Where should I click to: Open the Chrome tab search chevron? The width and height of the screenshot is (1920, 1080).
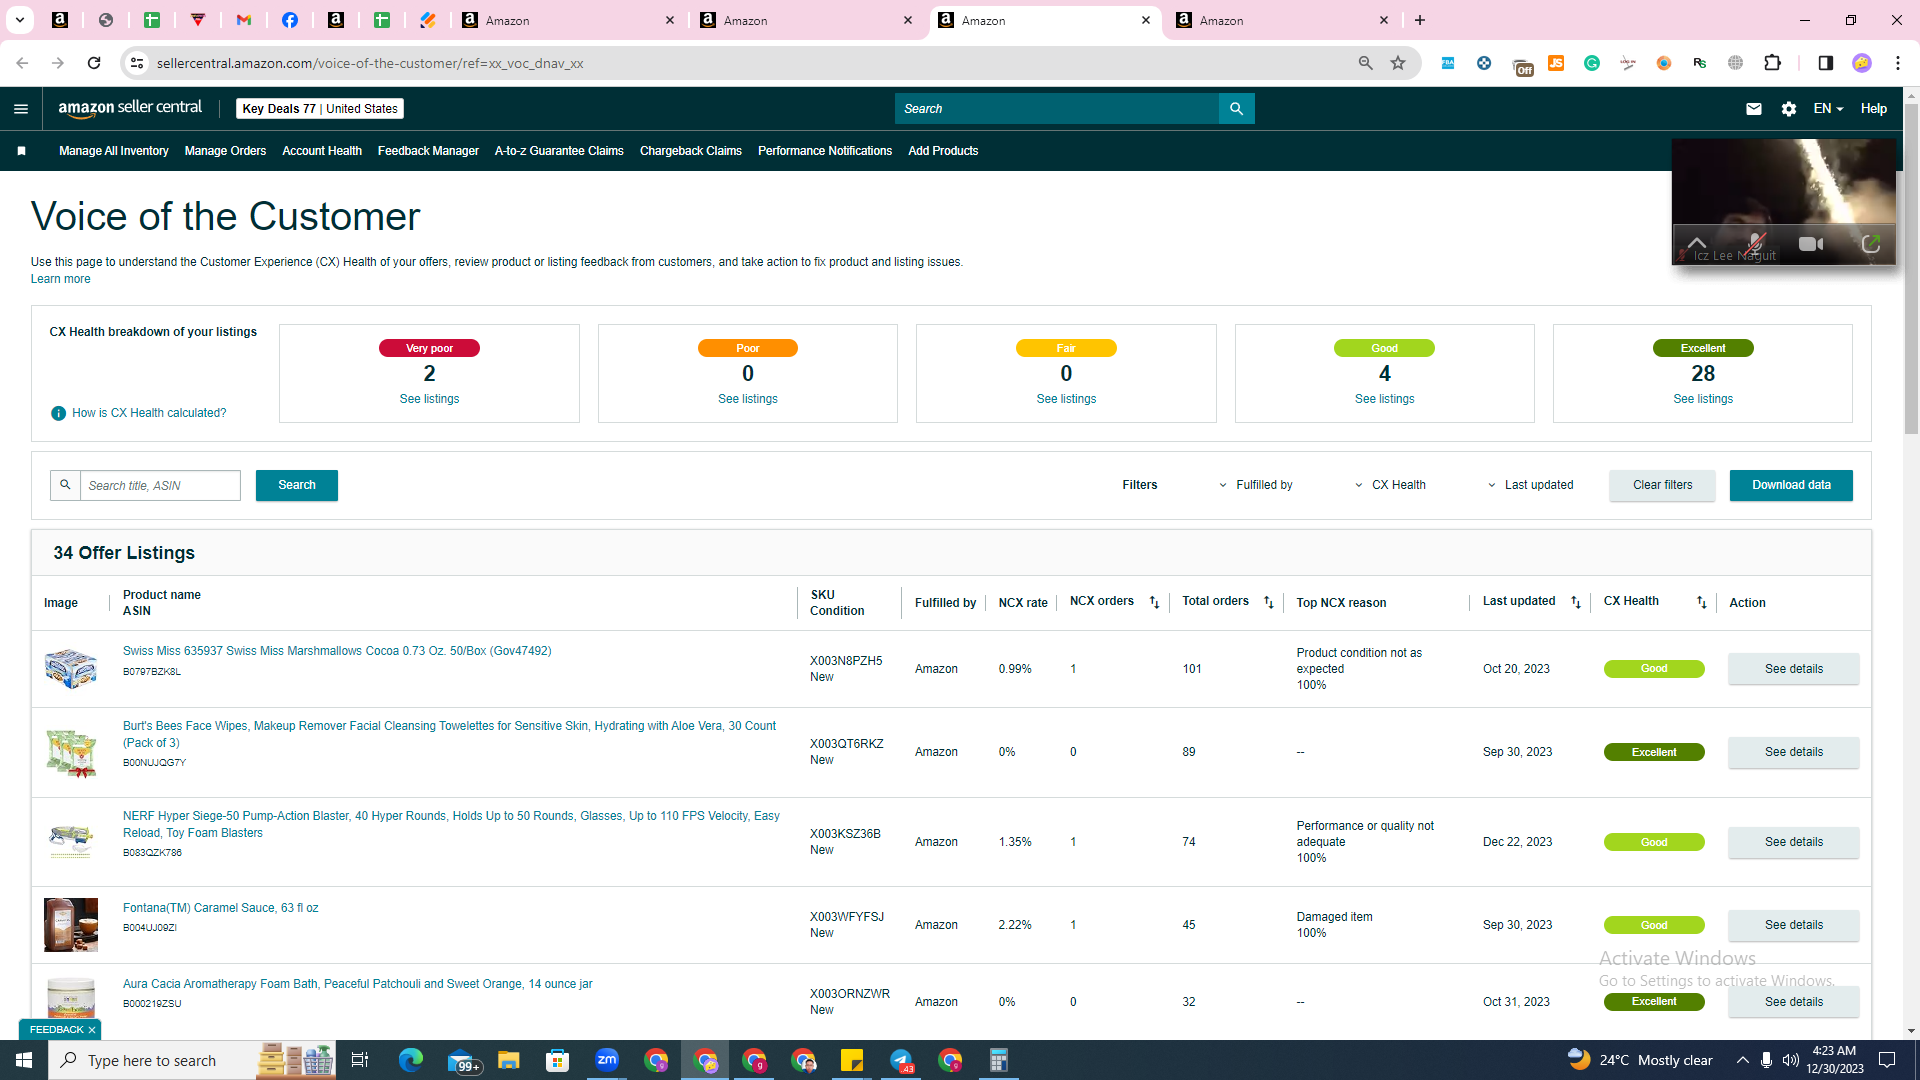(19, 20)
